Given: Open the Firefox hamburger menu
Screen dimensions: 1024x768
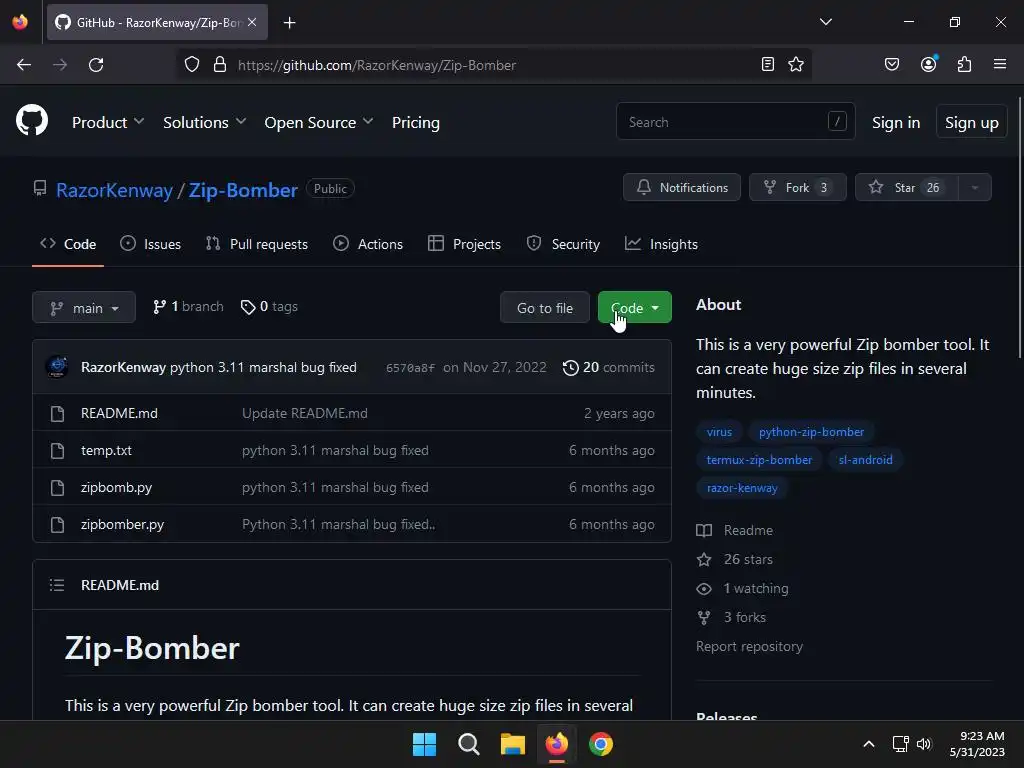Looking at the screenshot, I should [999, 64].
